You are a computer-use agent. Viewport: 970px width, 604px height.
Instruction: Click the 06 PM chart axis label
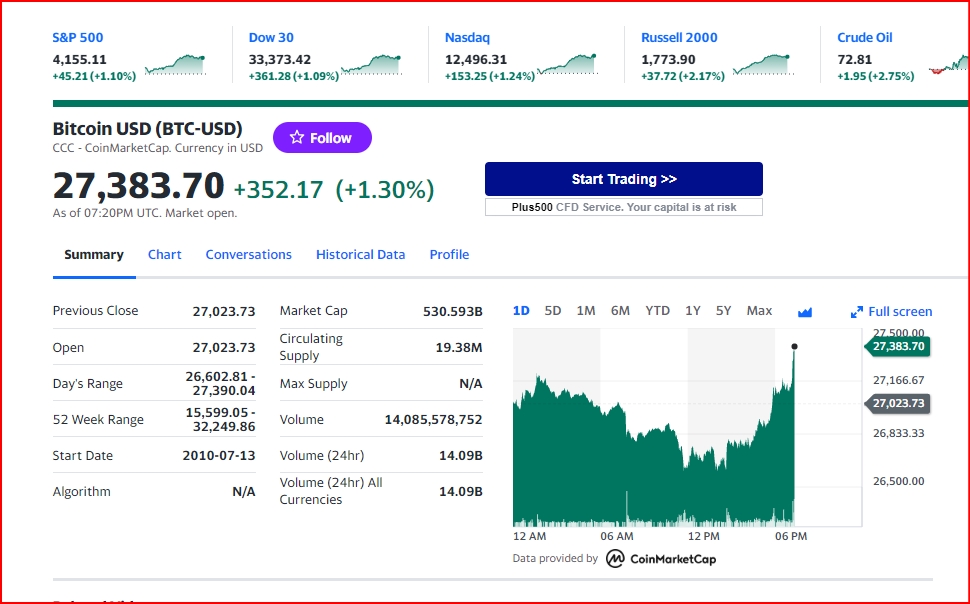(x=791, y=536)
